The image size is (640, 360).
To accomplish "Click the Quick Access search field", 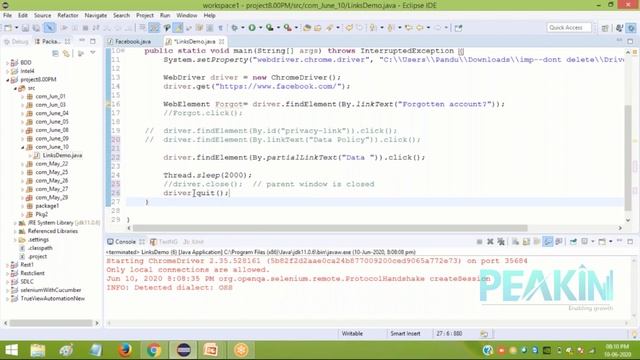I will [x=569, y=28].
